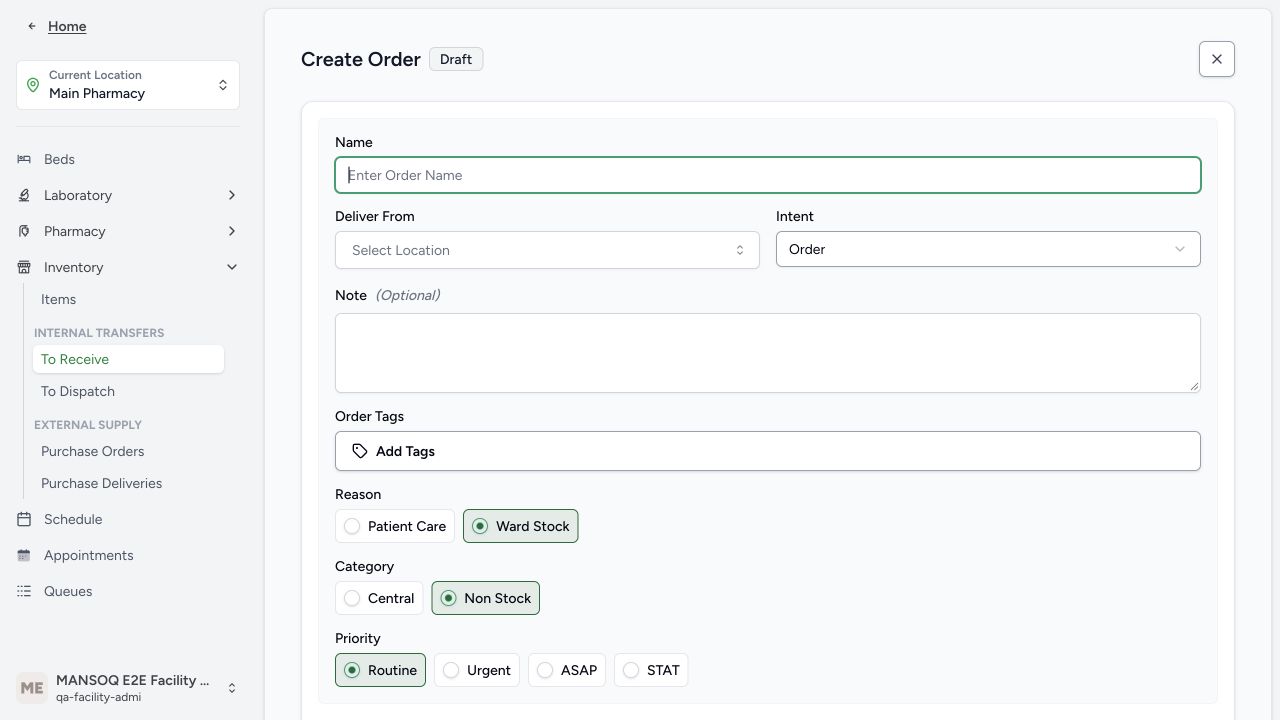Viewport: 1280px width, 720px height.
Task: Click the ME user avatar
Action: click(x=32, y=688)
